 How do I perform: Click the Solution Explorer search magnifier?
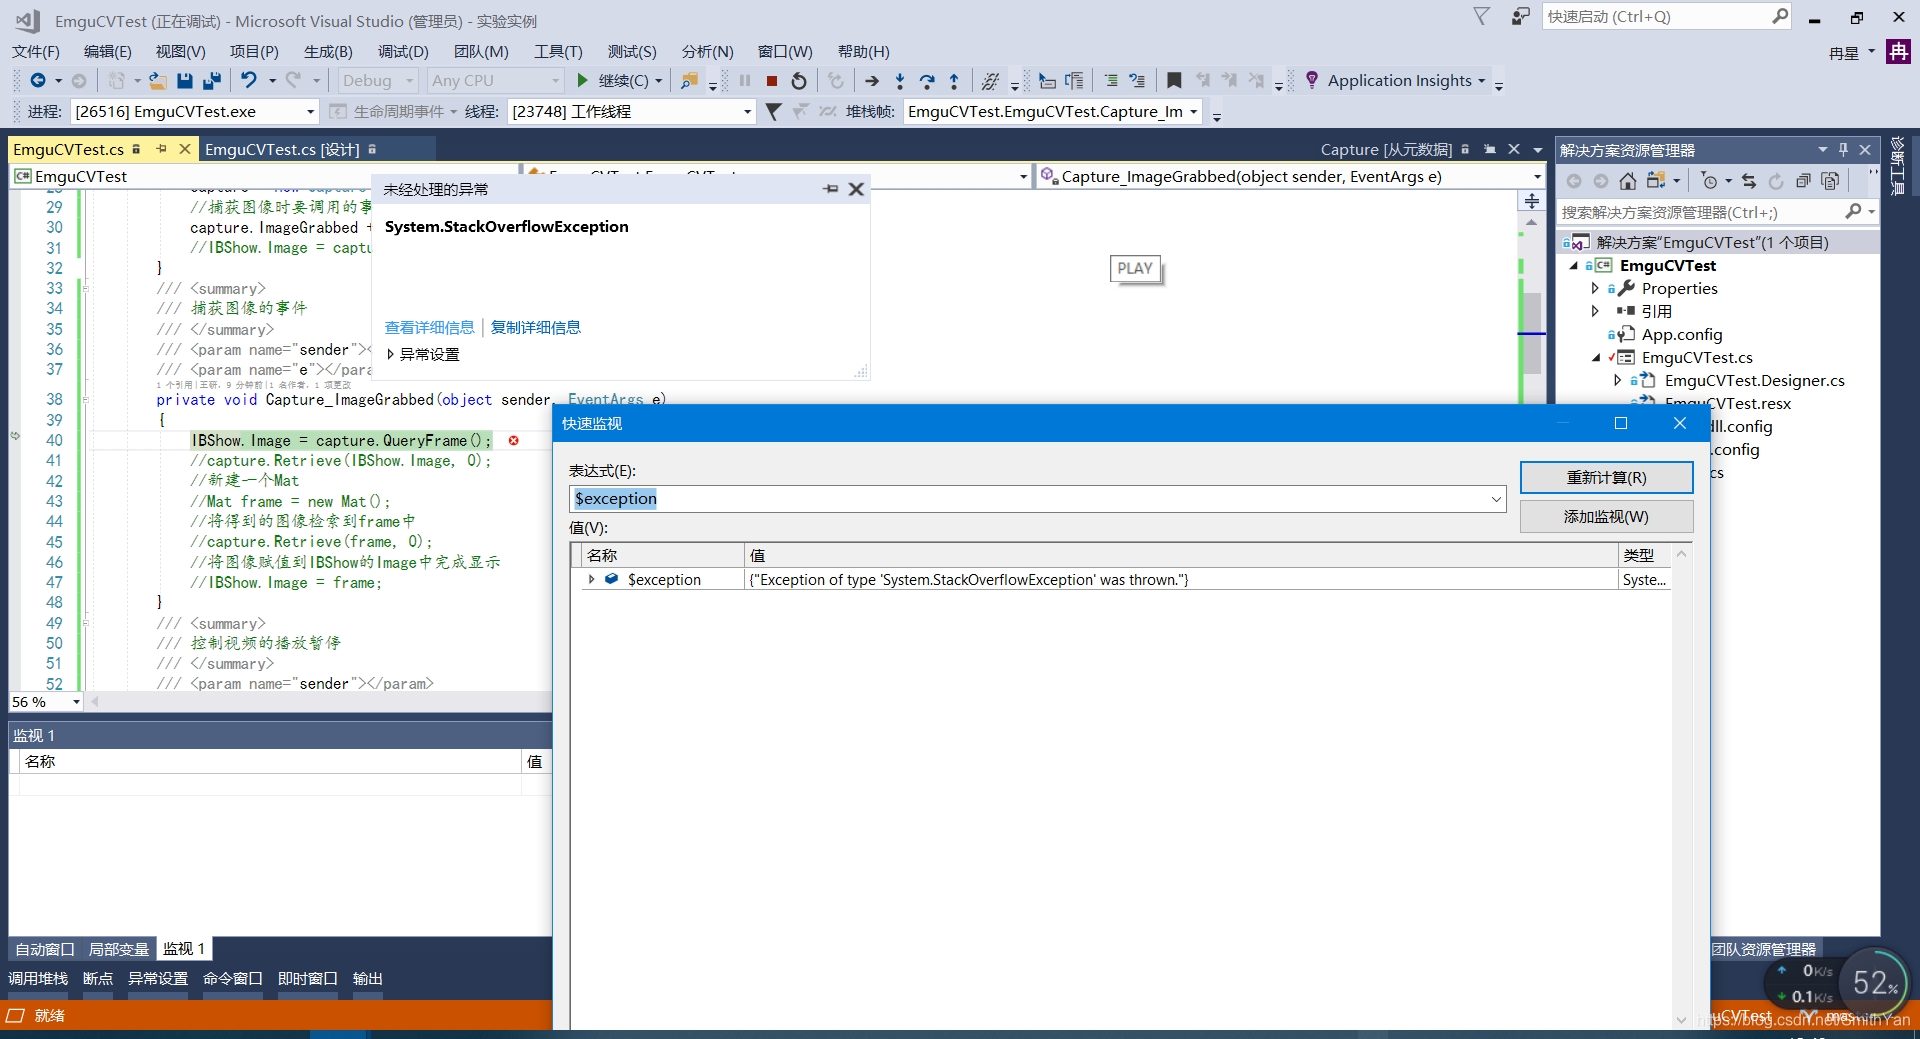coord(1853,211)
